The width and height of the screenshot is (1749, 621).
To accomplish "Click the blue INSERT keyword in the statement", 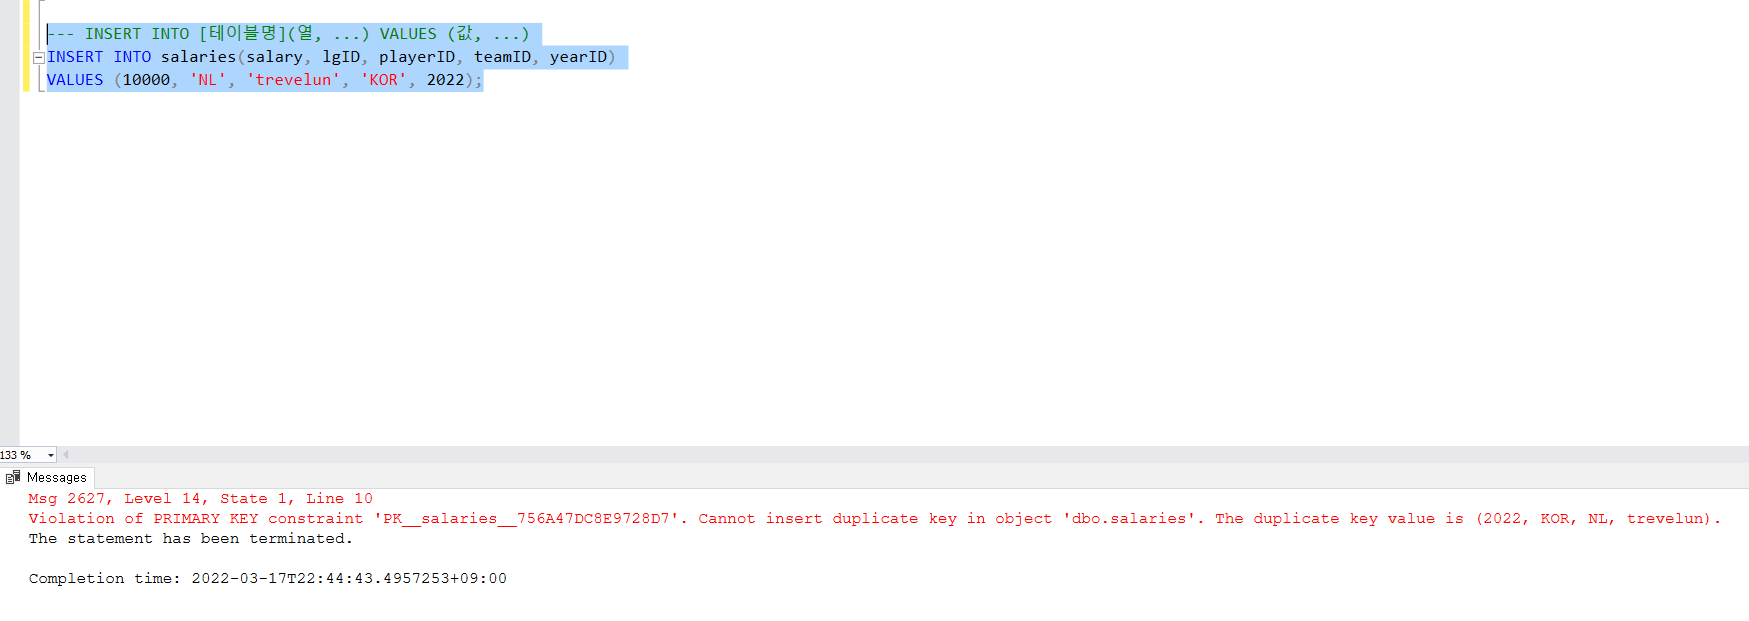I will (75, 57).
